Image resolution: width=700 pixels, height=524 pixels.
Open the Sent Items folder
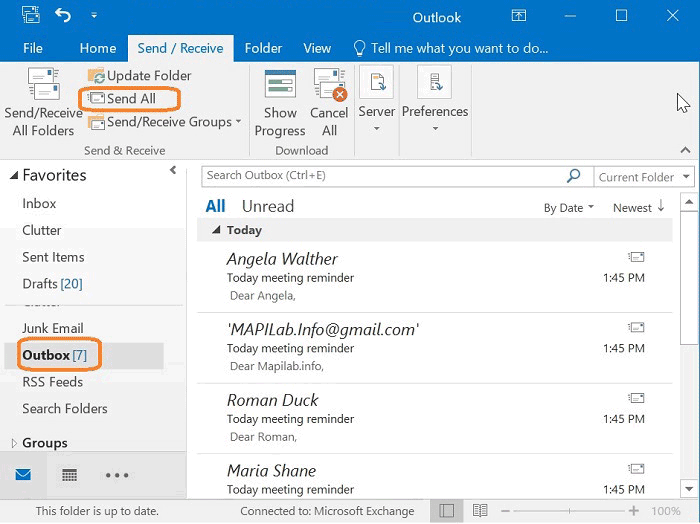[x=53, y=257]
